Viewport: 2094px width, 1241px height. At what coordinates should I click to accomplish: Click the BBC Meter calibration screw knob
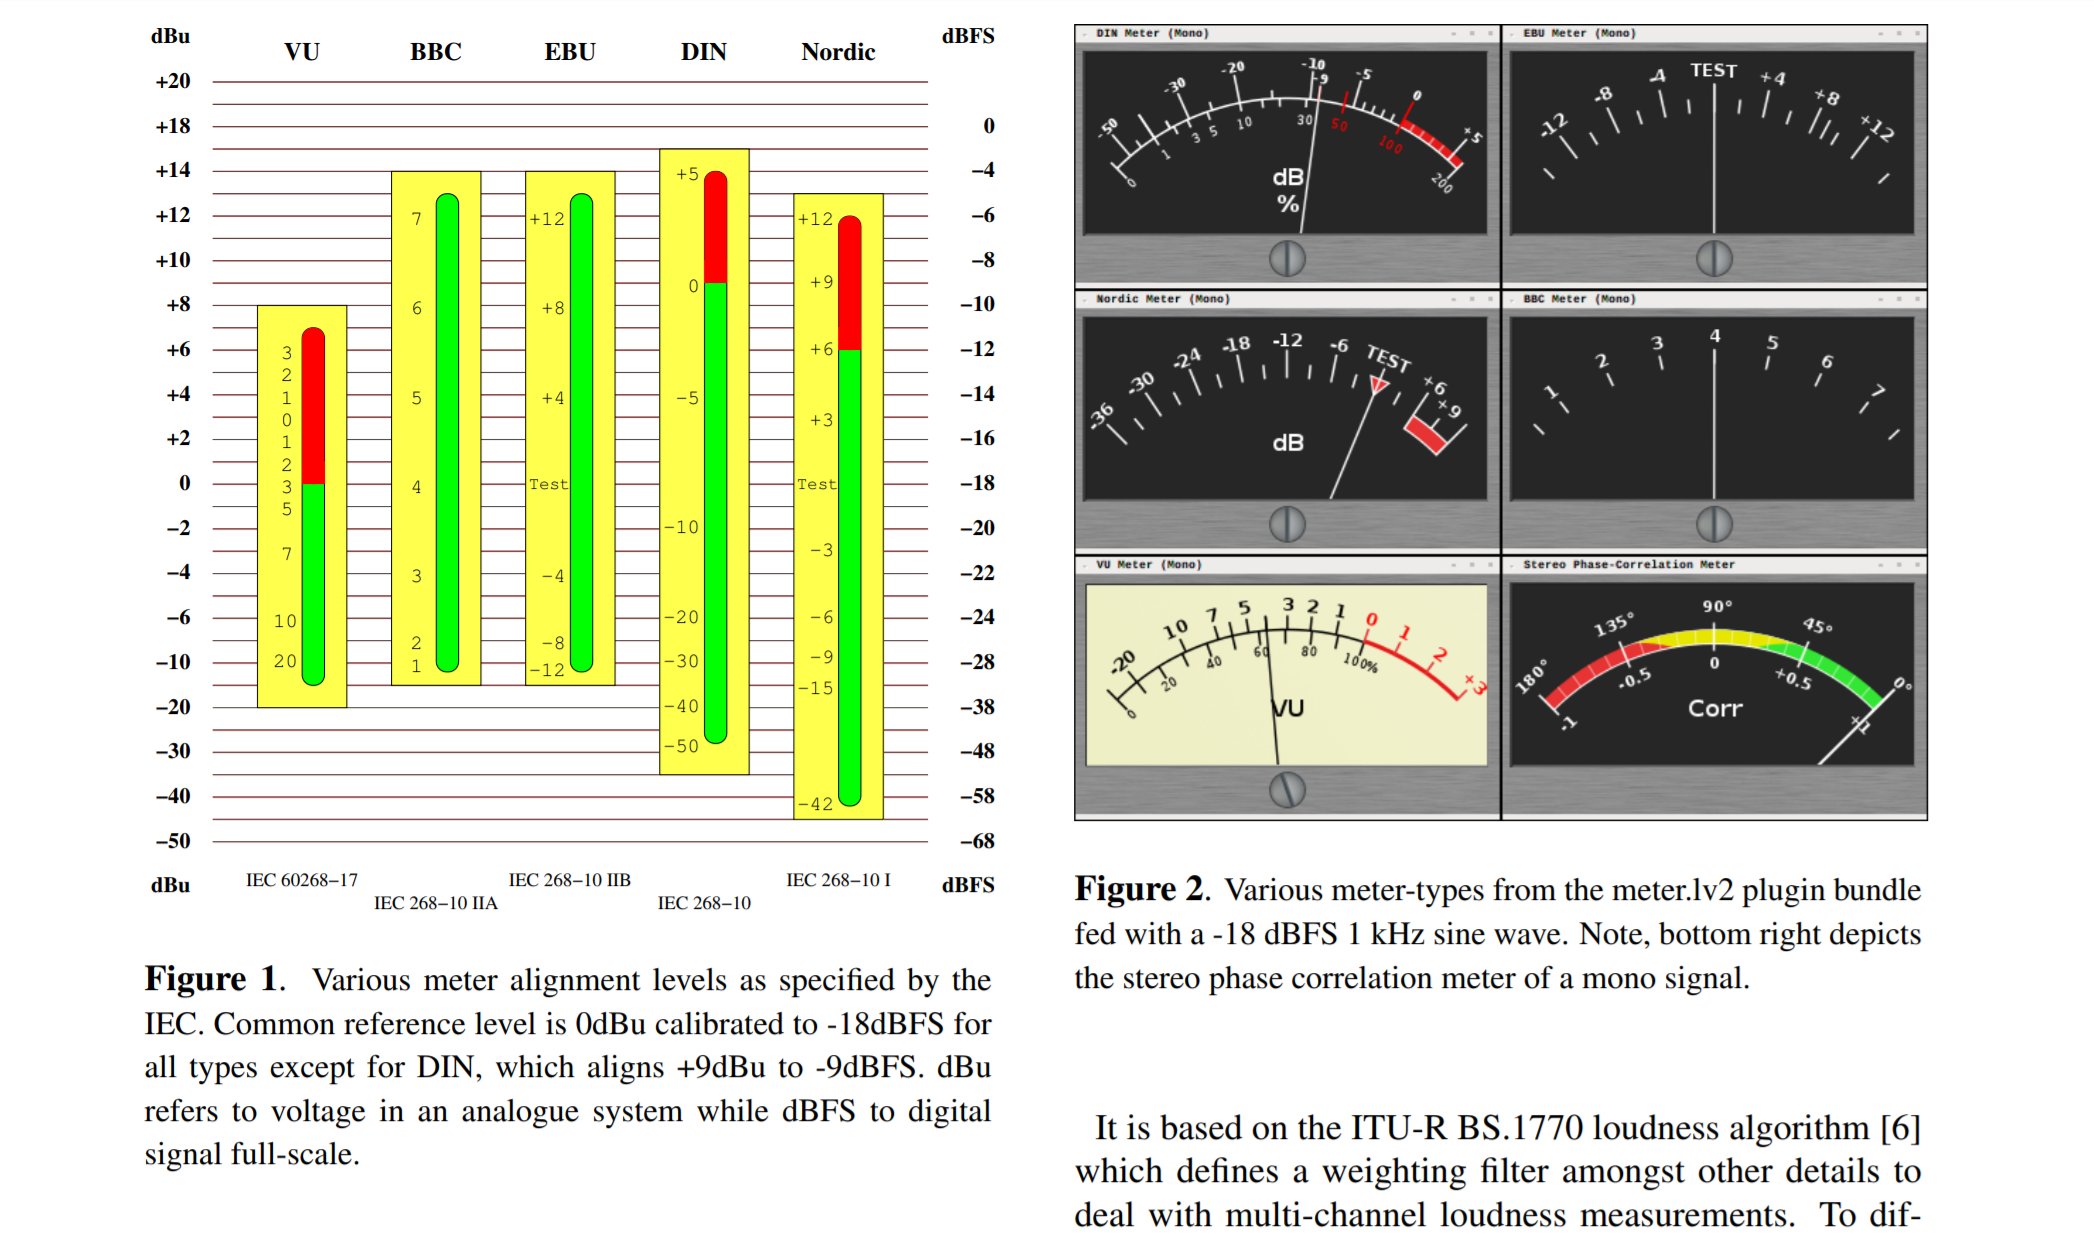pyautogui.click(x=1714, y=524)
